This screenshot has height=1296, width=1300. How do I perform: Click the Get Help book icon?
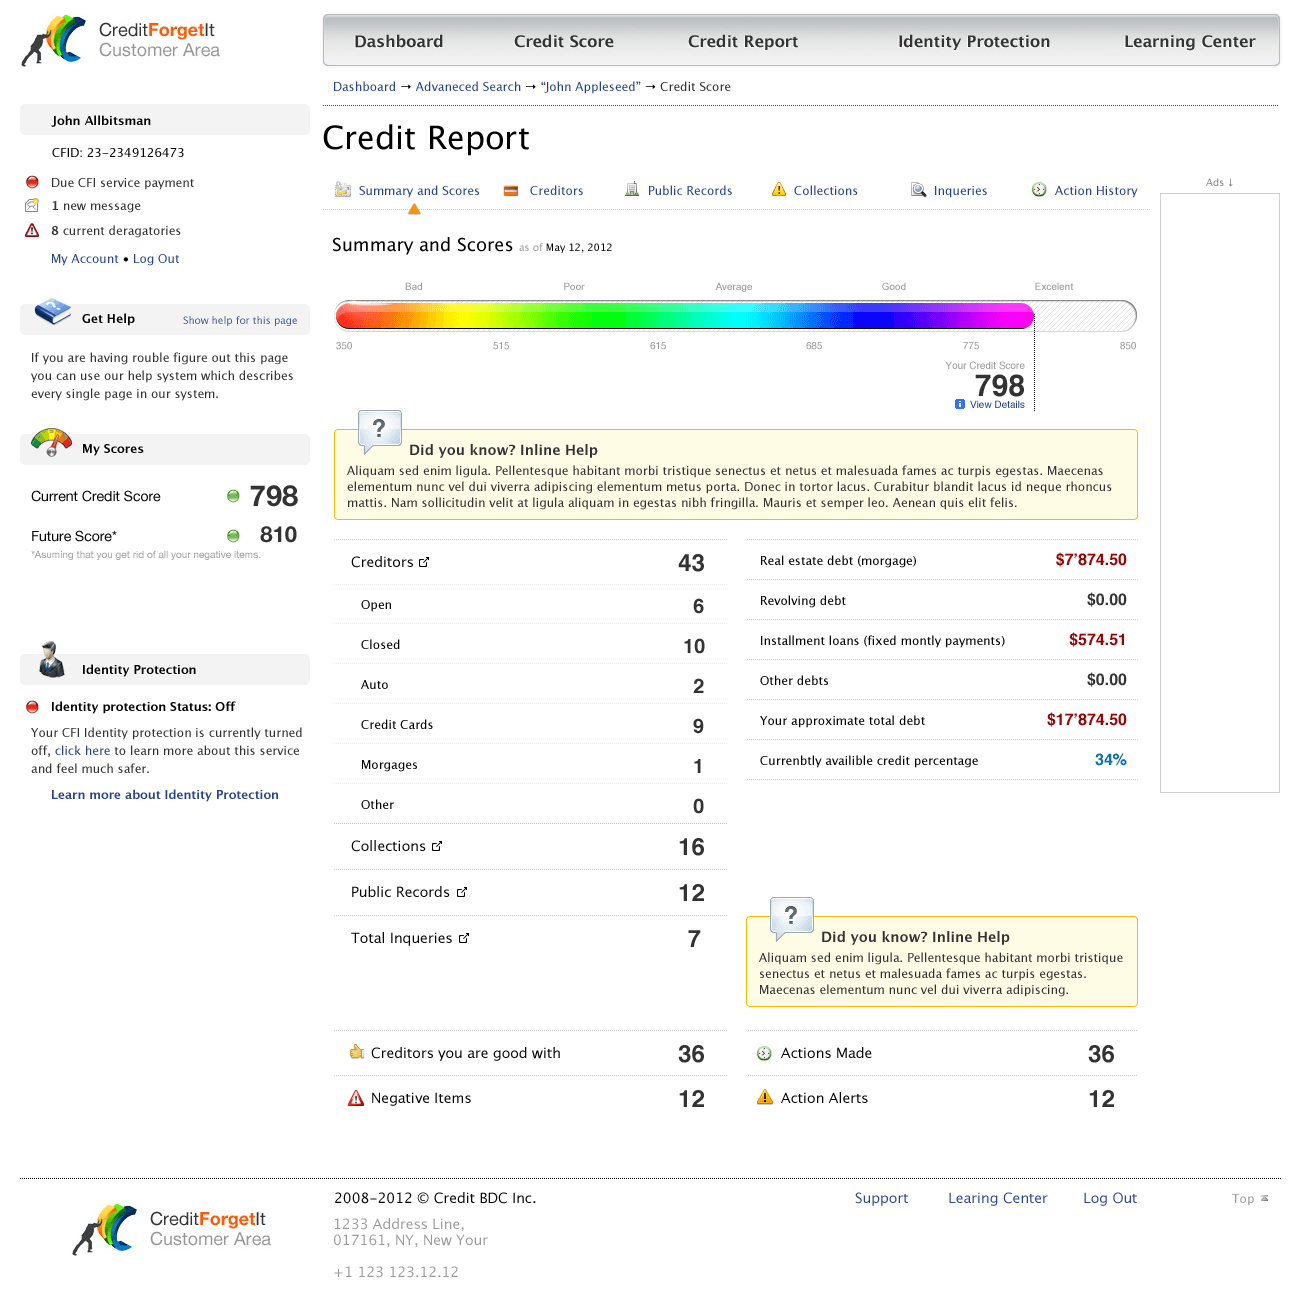52,312
